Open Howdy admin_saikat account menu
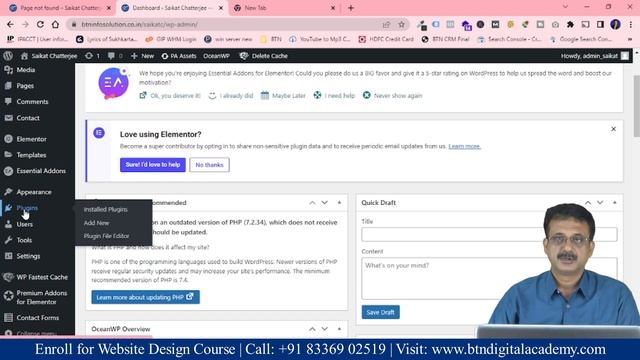640x360 pixels. pyautogui.click(x=595, y=56)
